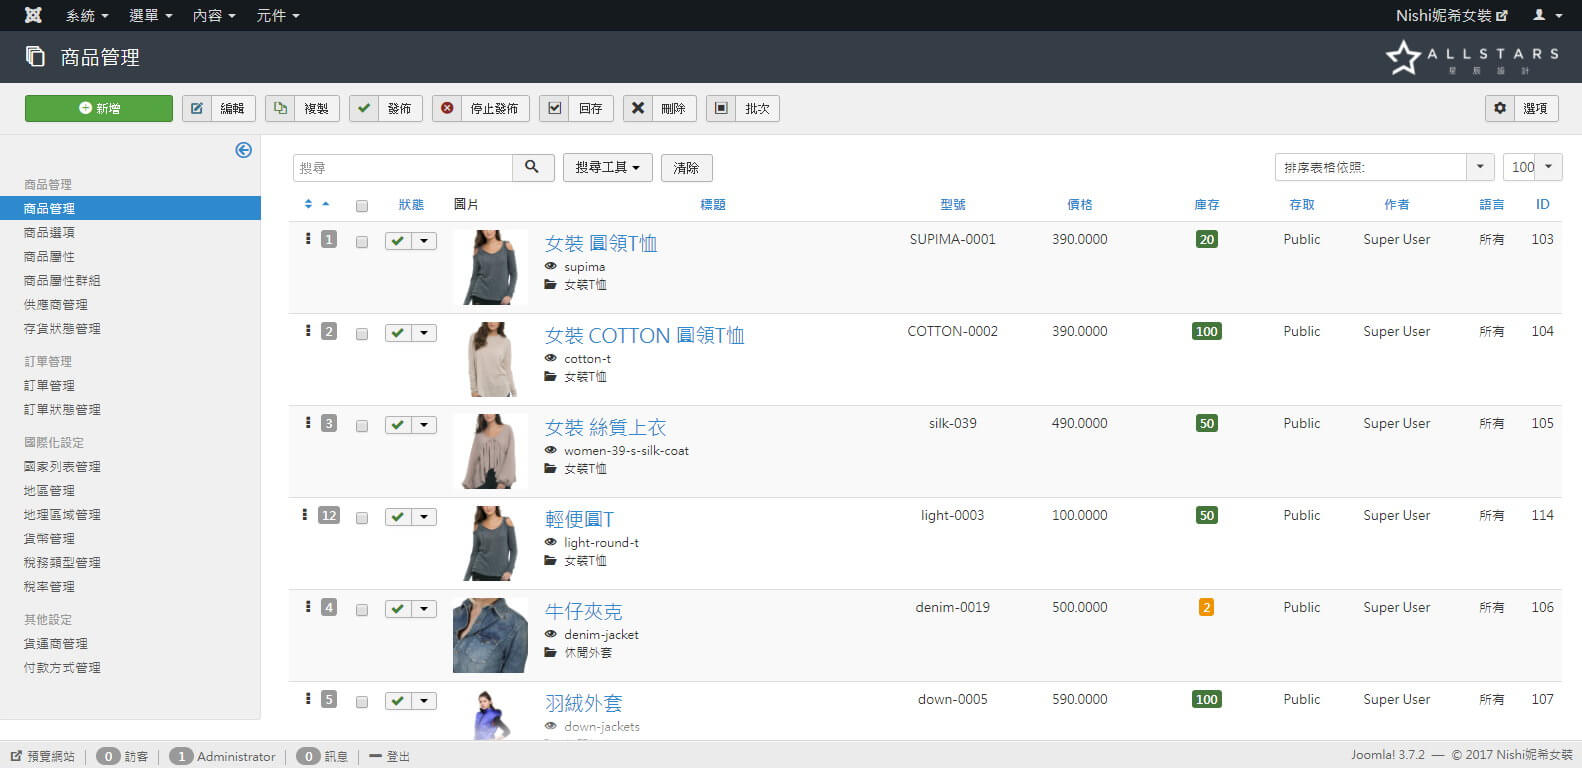Open the 女裝 COTTON 圓領T恤 product link

pyautogui.click(x=644, y=335)
